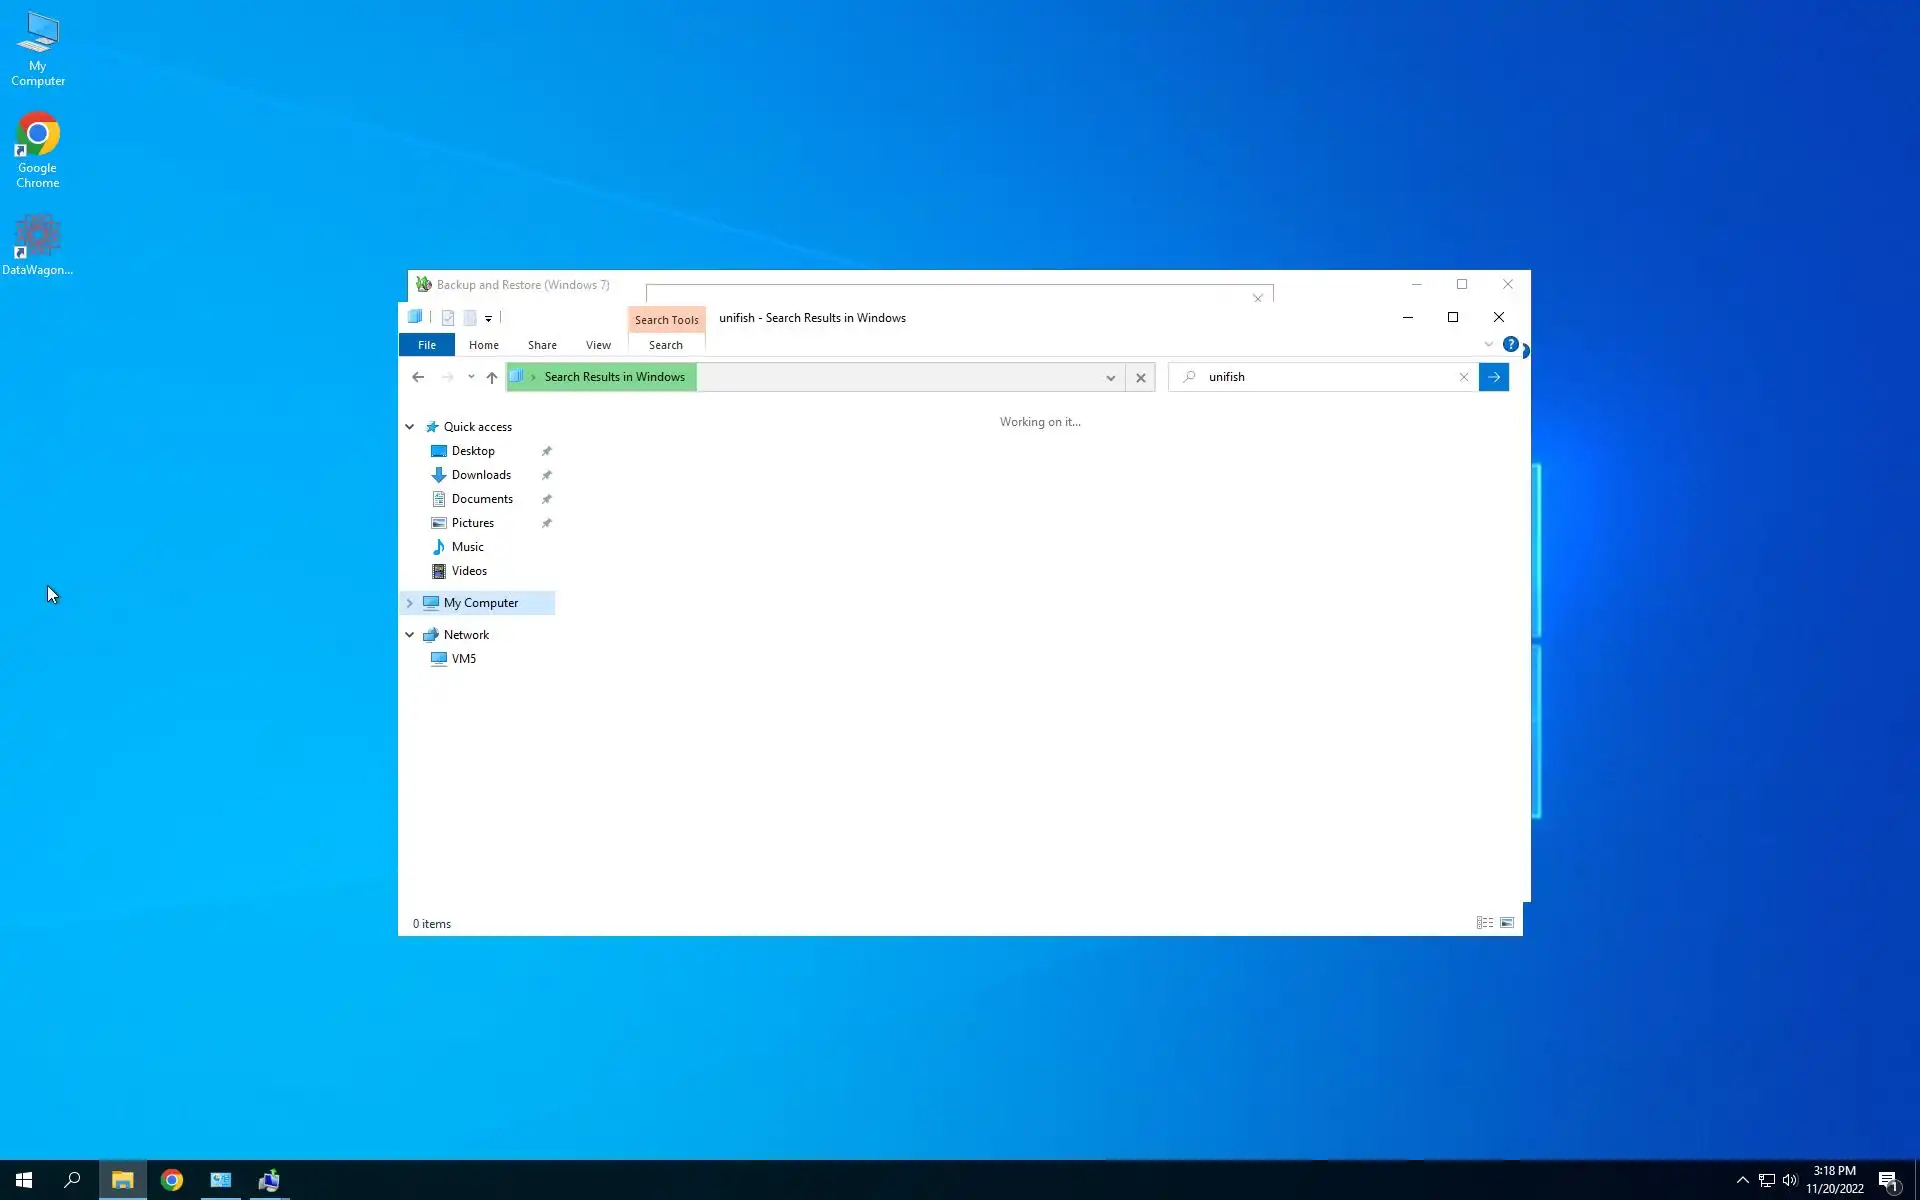Collapse the Quick access tree
The image size is (1920, 1200).
(409, 427)
